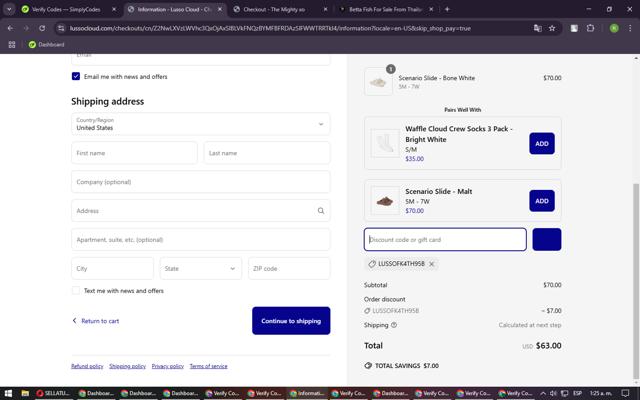Open the Country/Region dropdown

200,124
